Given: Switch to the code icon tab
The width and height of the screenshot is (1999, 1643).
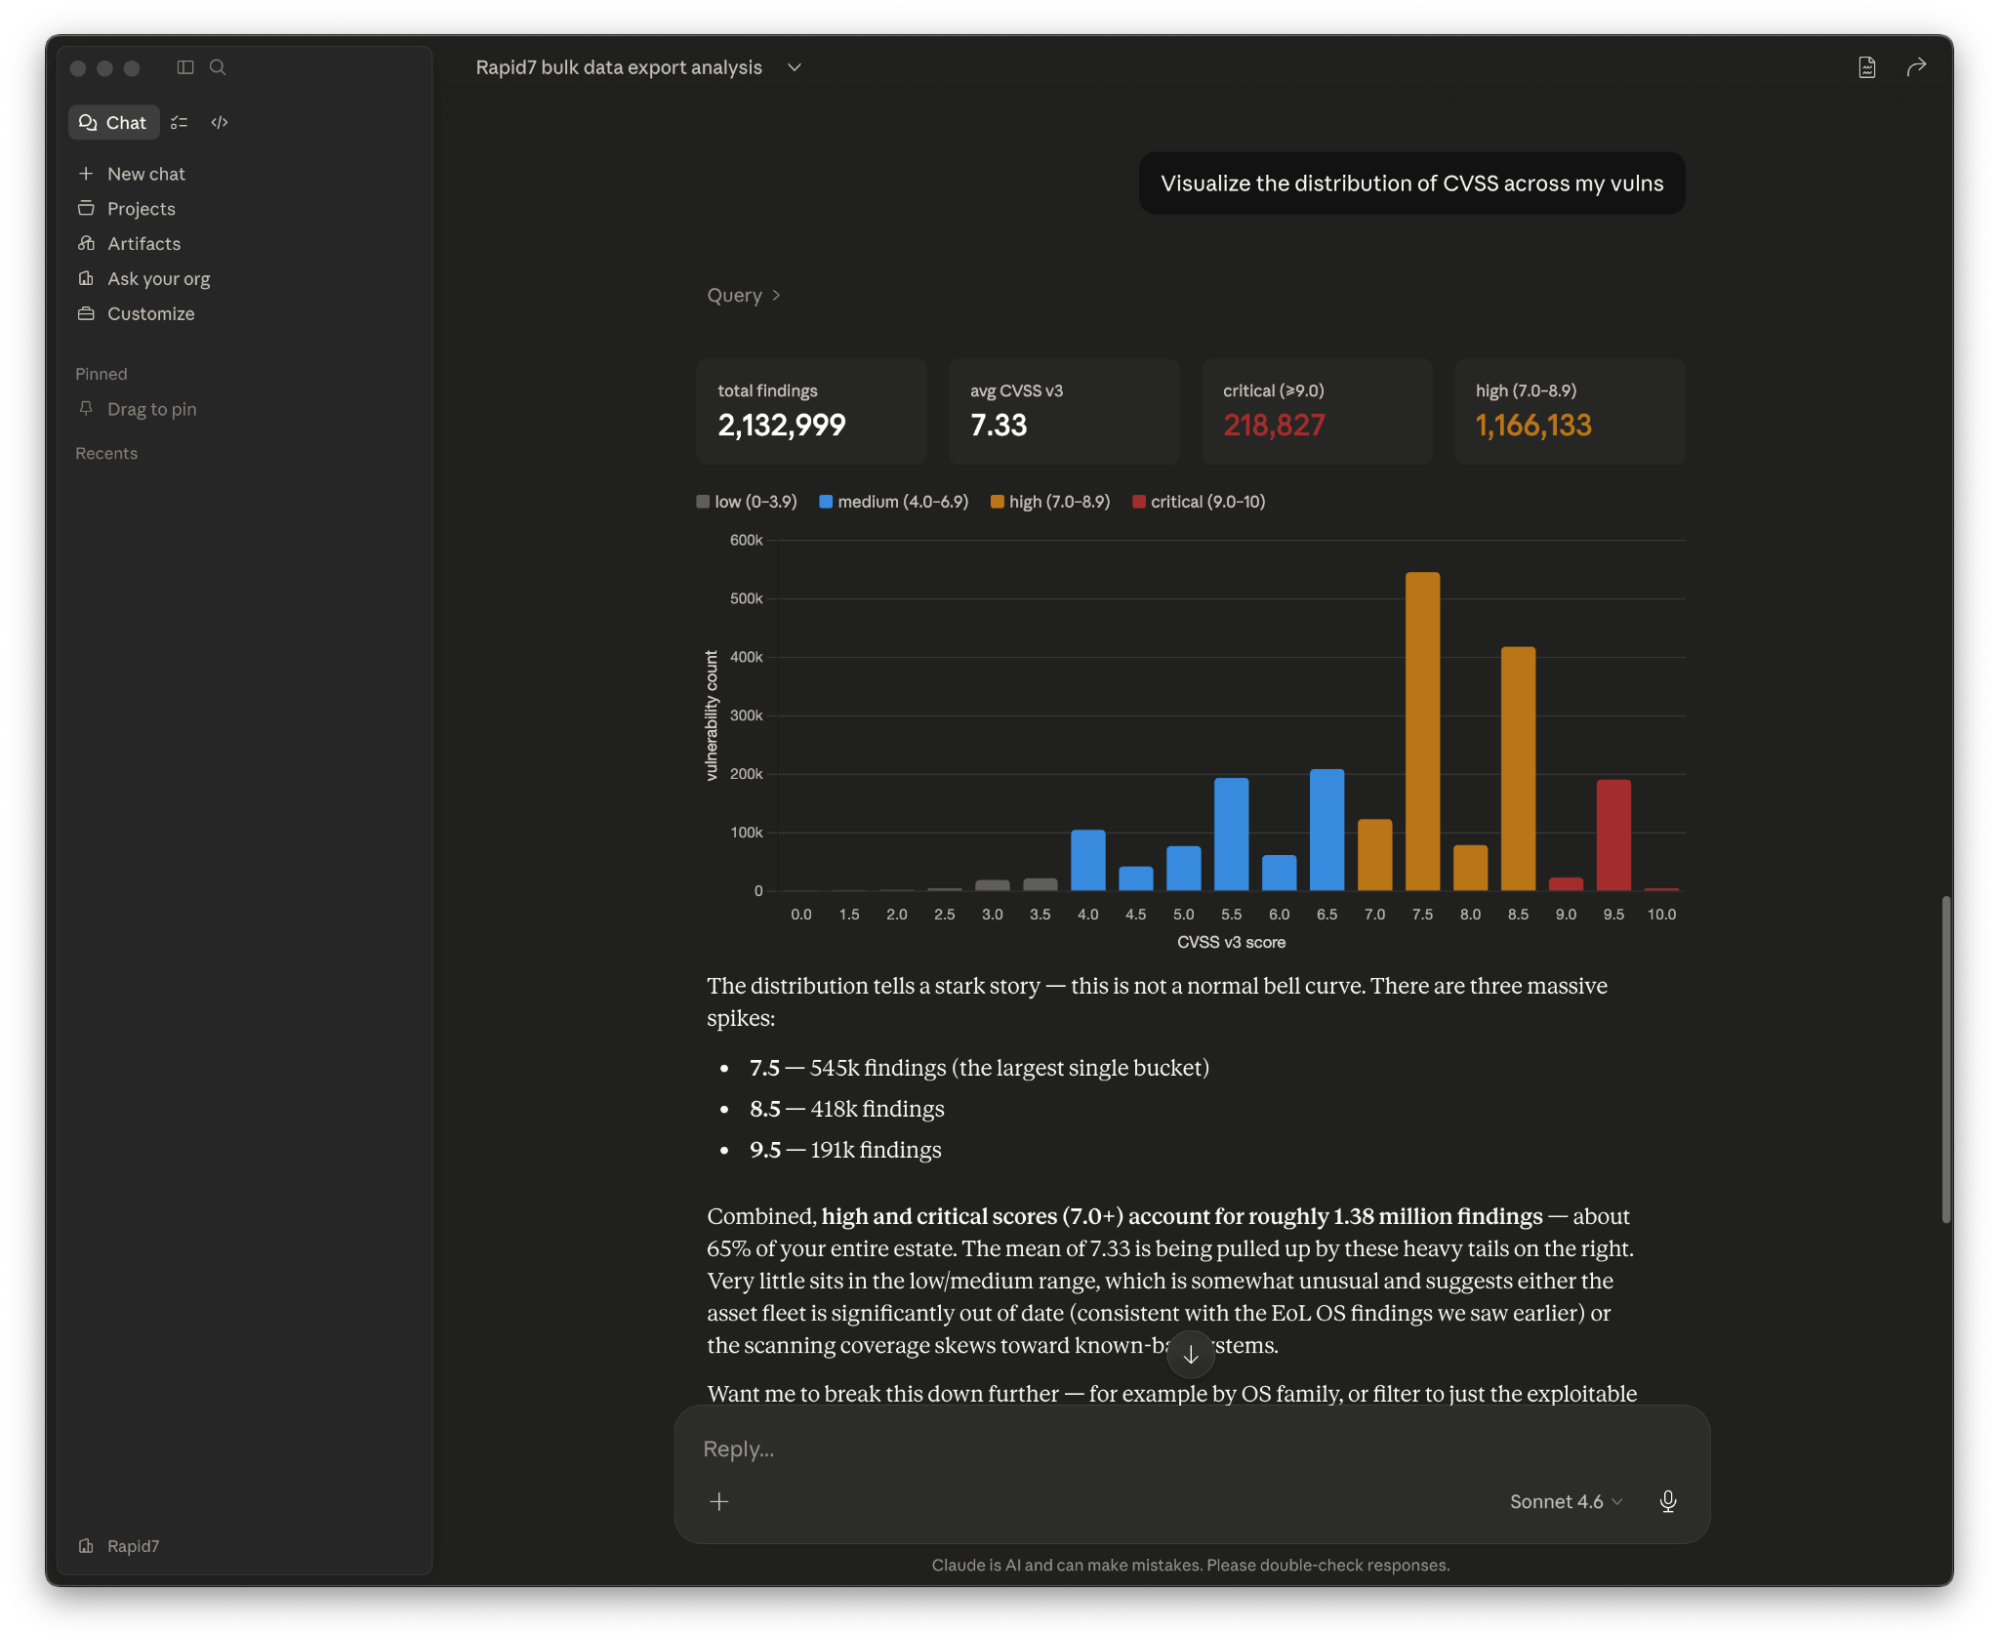Looking at the screenshot, I should tap(219, 122).
